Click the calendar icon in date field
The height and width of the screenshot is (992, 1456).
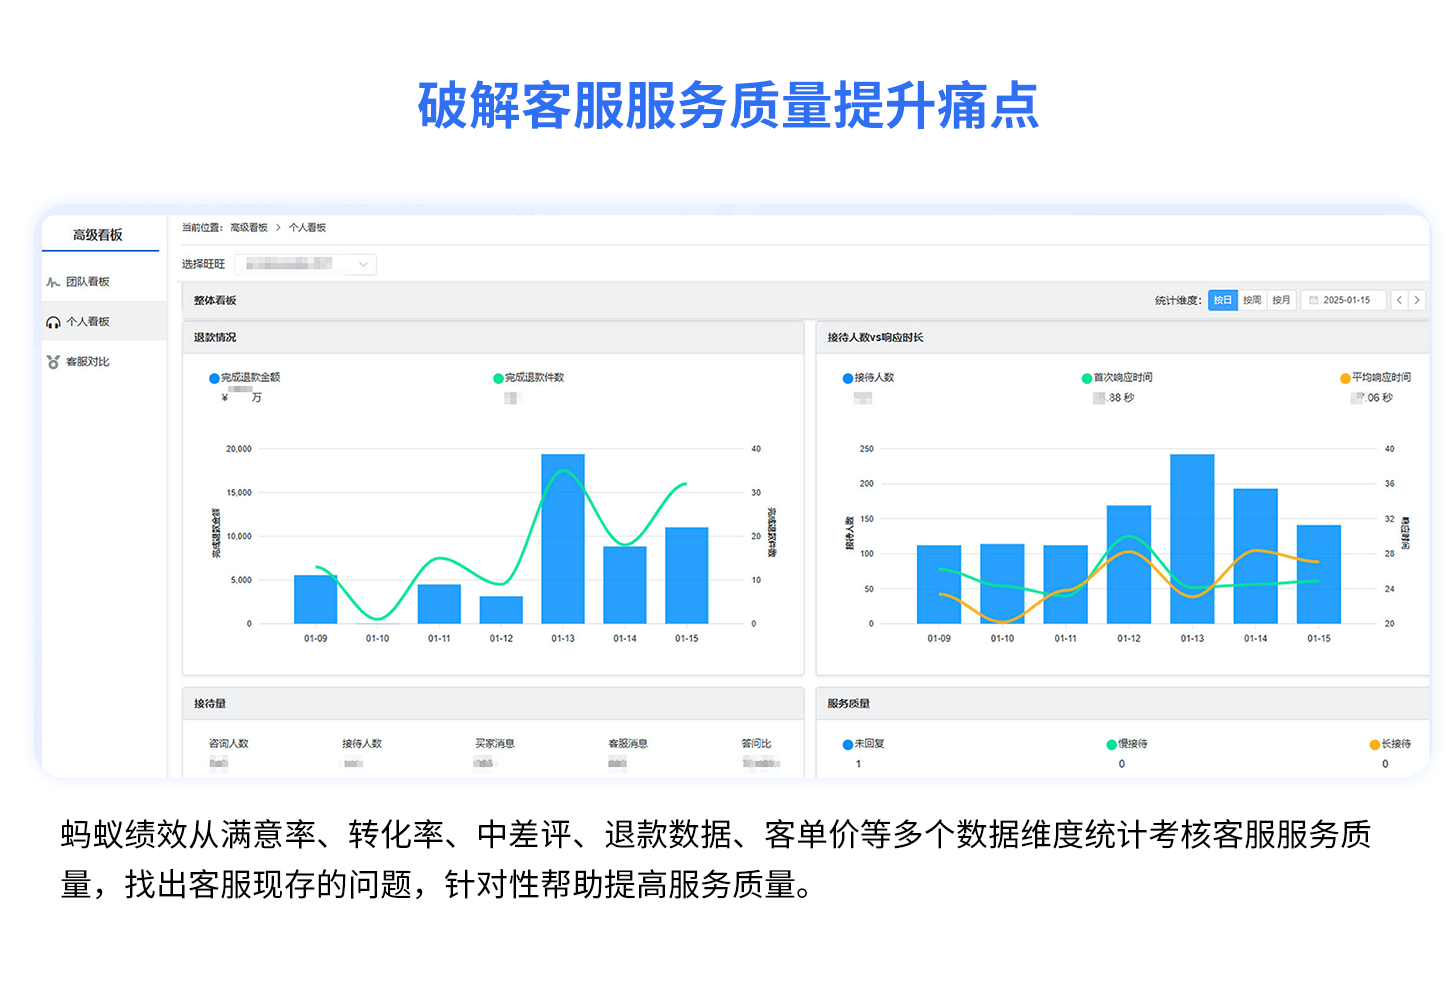pyautogui.click(x=1314, y=300)
